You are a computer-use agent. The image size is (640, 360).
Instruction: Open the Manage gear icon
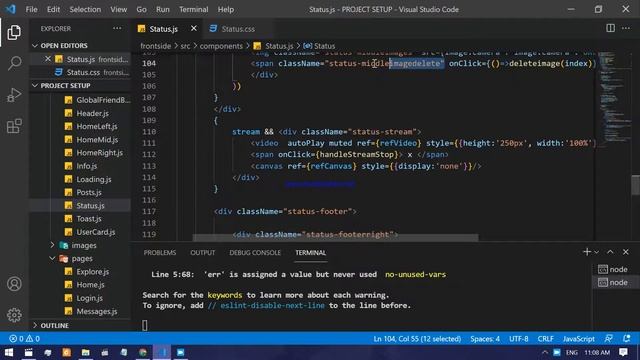(x=14, y=315)
